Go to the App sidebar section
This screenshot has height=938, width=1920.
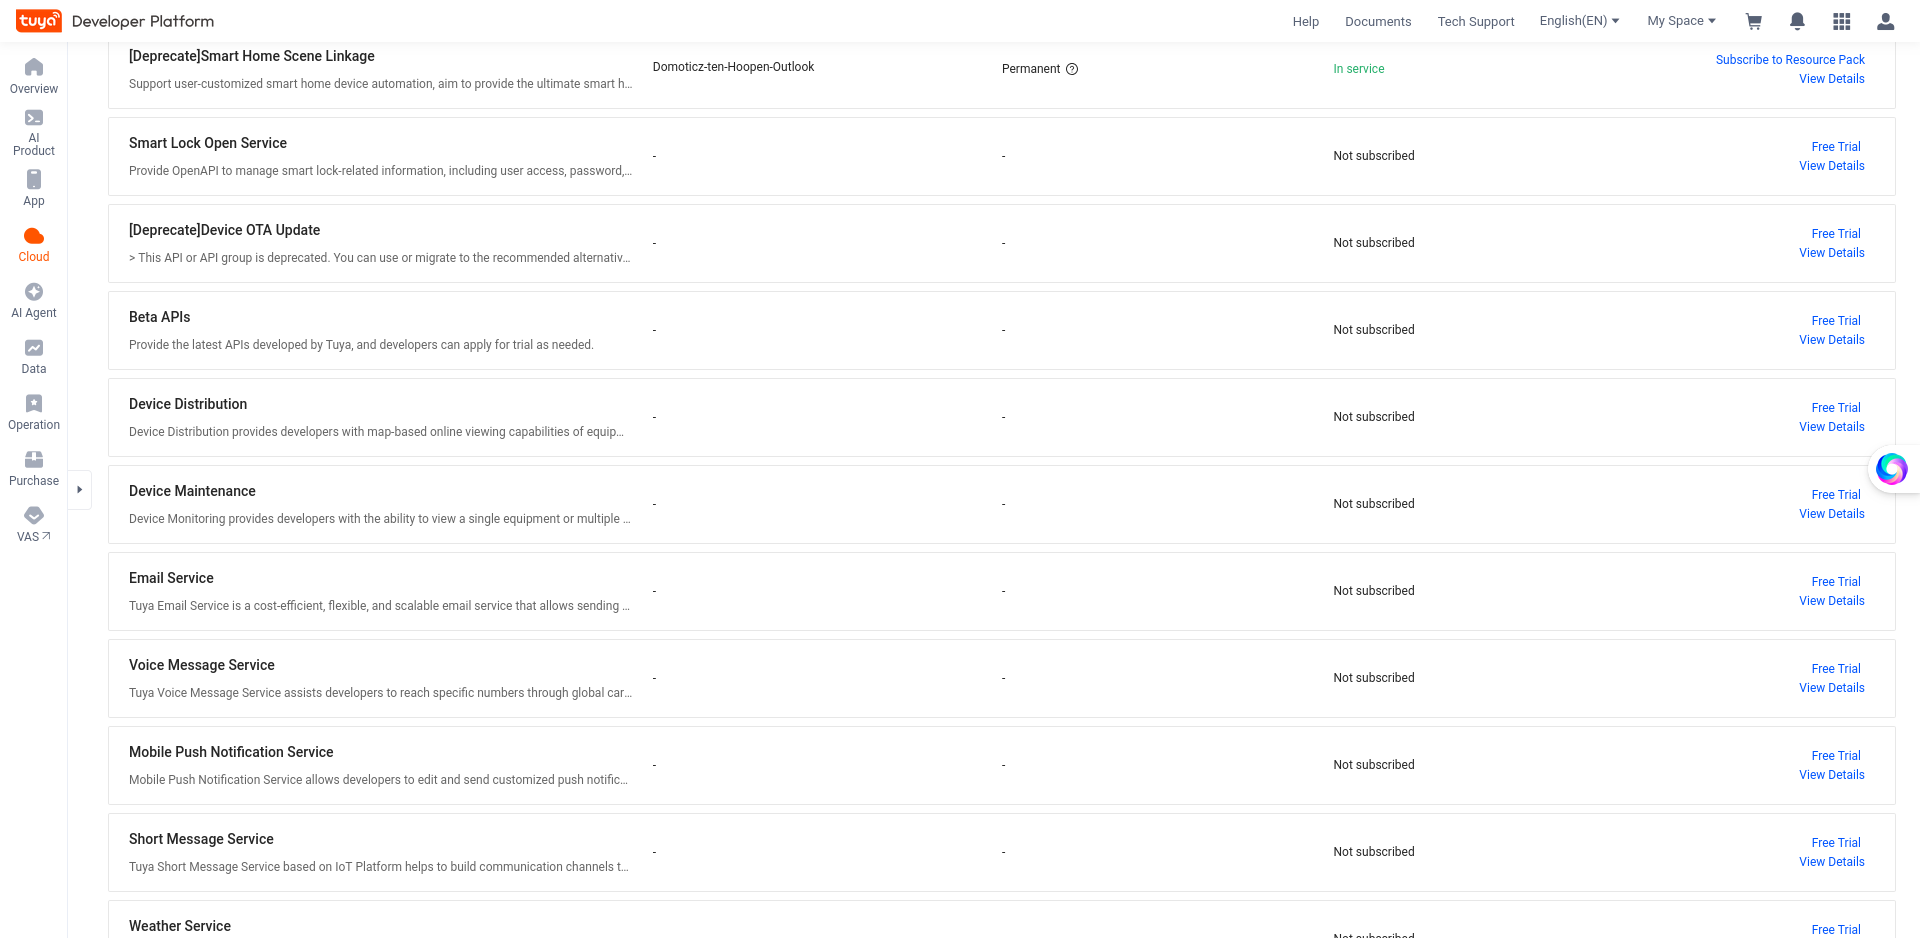click(x=34, y=188)
